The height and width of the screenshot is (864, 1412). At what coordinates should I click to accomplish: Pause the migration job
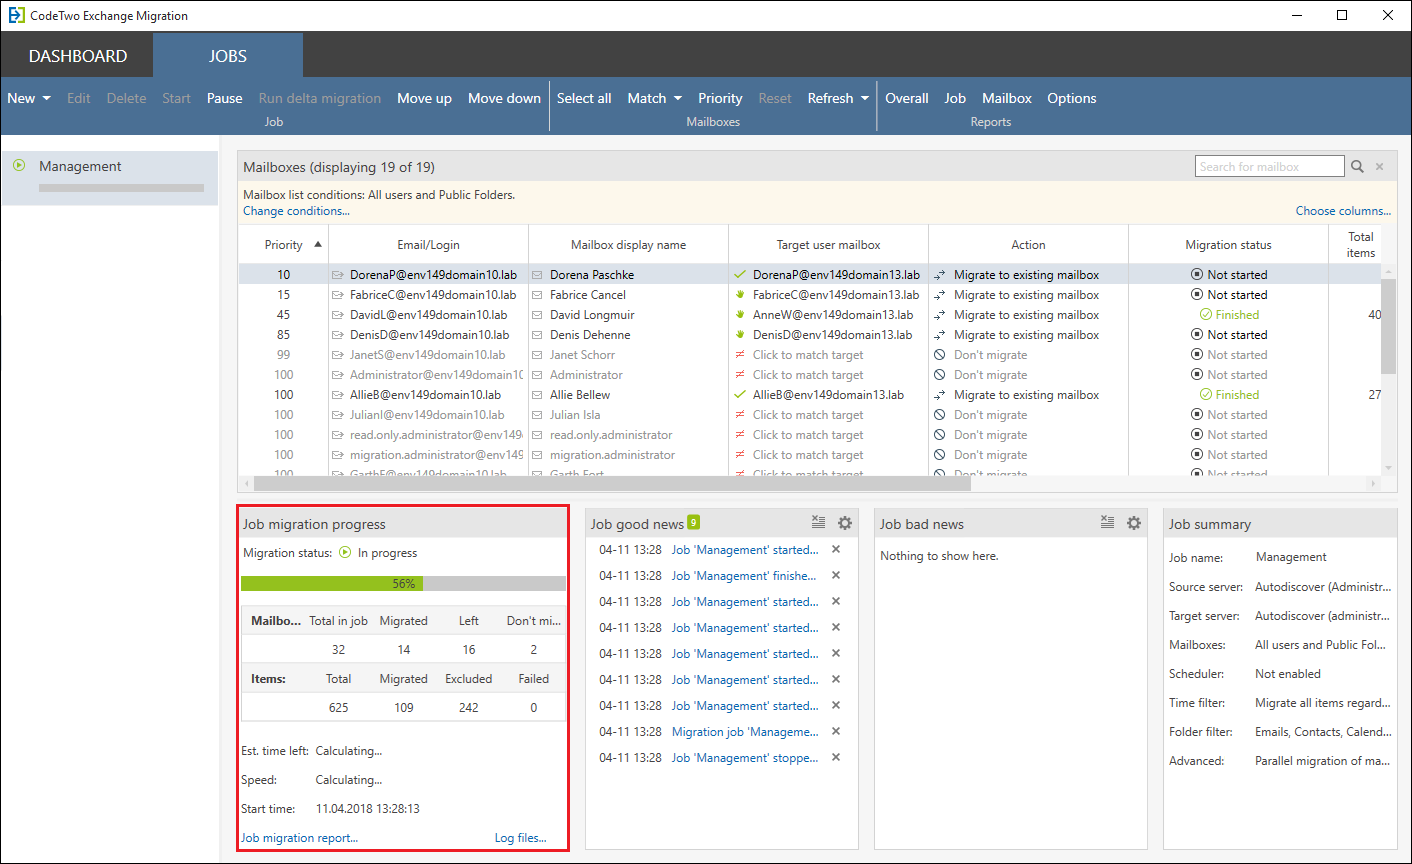coord(225,98)
